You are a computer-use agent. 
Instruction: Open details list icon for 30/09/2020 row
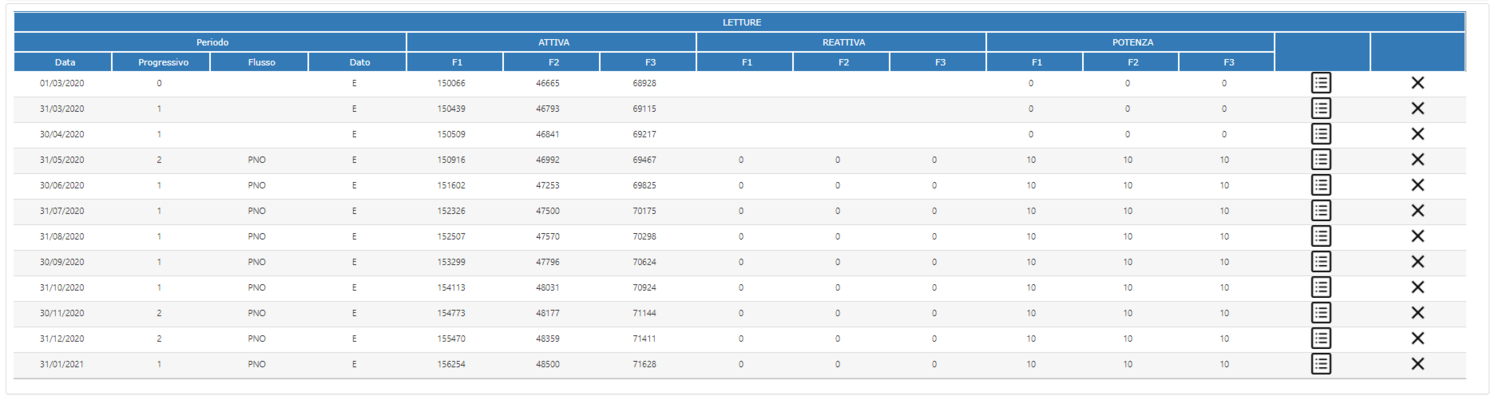click(1321, 261)
